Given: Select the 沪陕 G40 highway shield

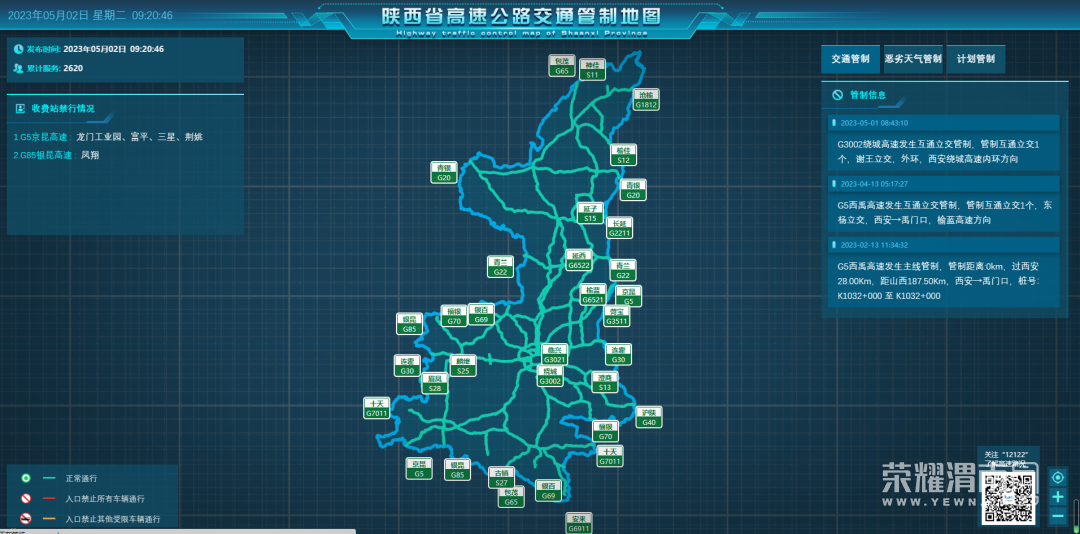Looking at the screenshot, I should coord(648,417).
